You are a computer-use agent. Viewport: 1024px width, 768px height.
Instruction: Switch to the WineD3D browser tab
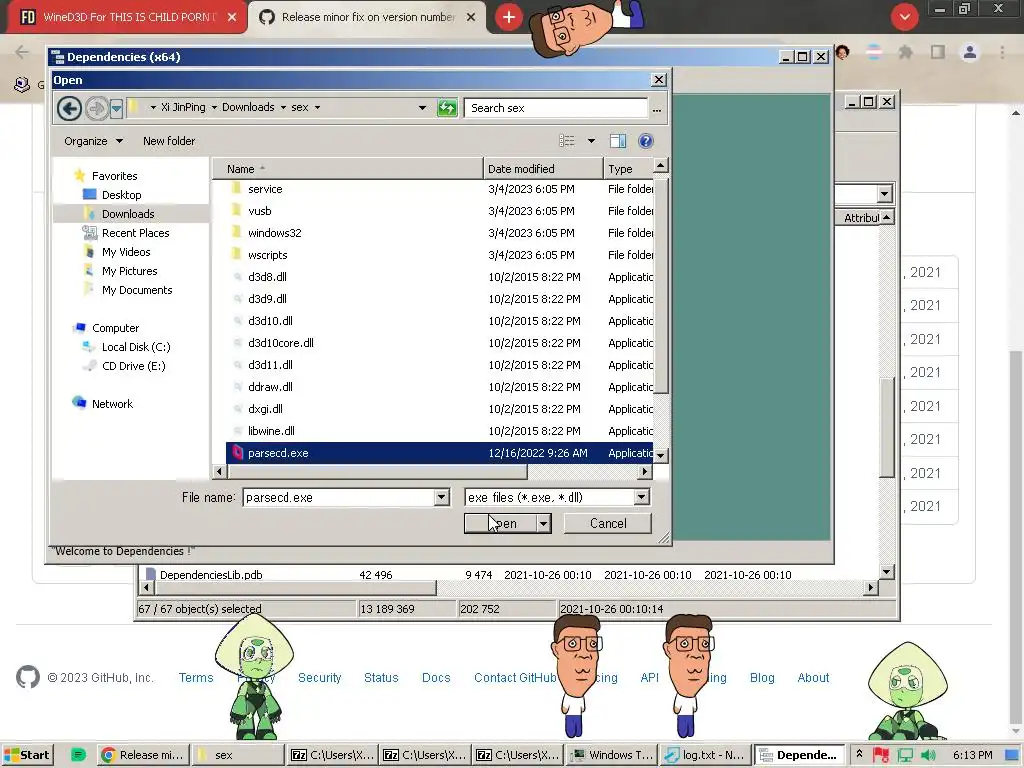coord(128,17)
